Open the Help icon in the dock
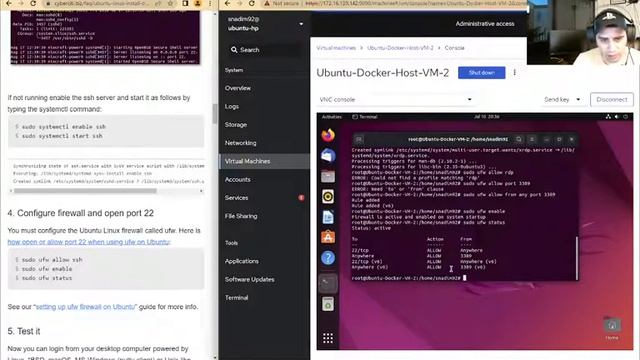The image size is (640, 360). coord(328,258)
